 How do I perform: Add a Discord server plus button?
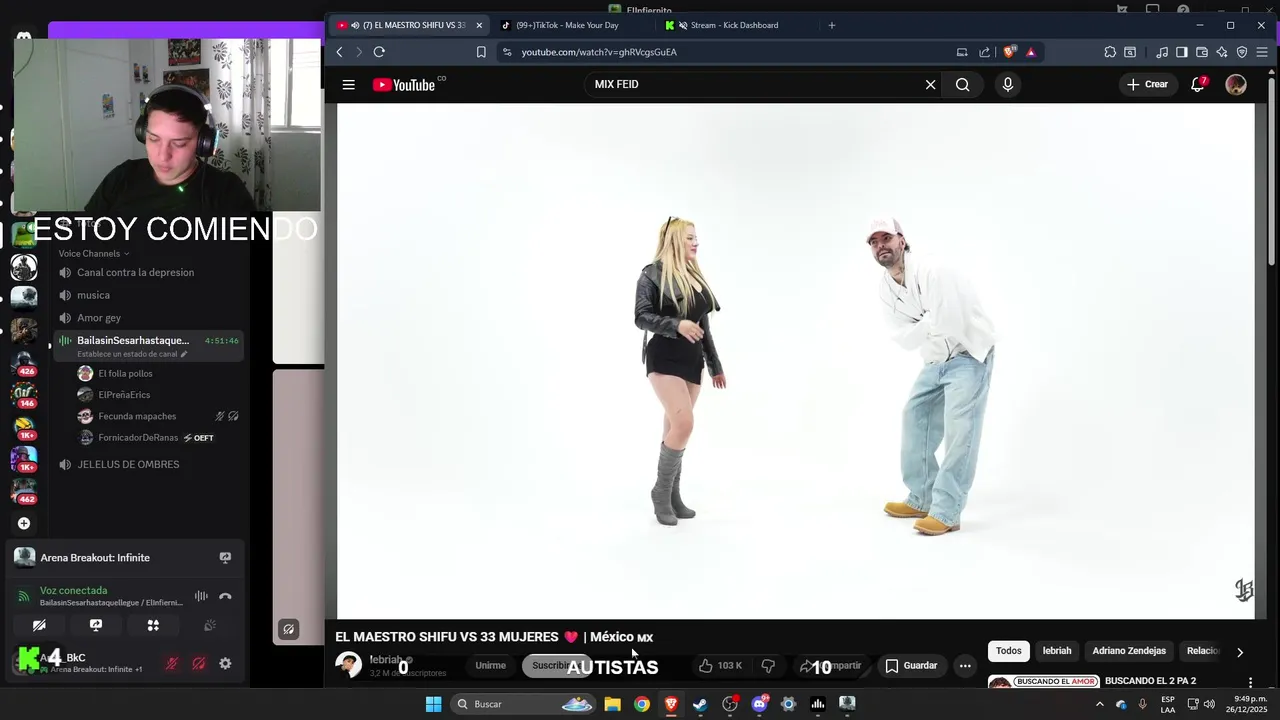click(24, 523)
